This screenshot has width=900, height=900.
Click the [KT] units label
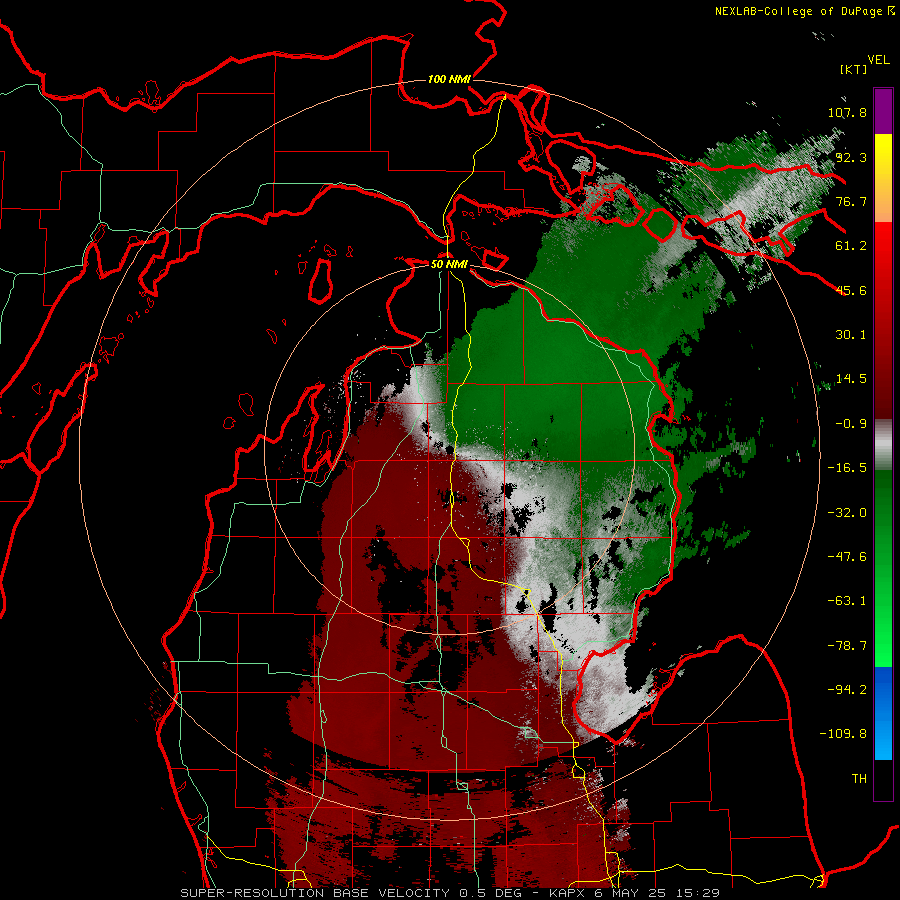(x=854, y=69)
